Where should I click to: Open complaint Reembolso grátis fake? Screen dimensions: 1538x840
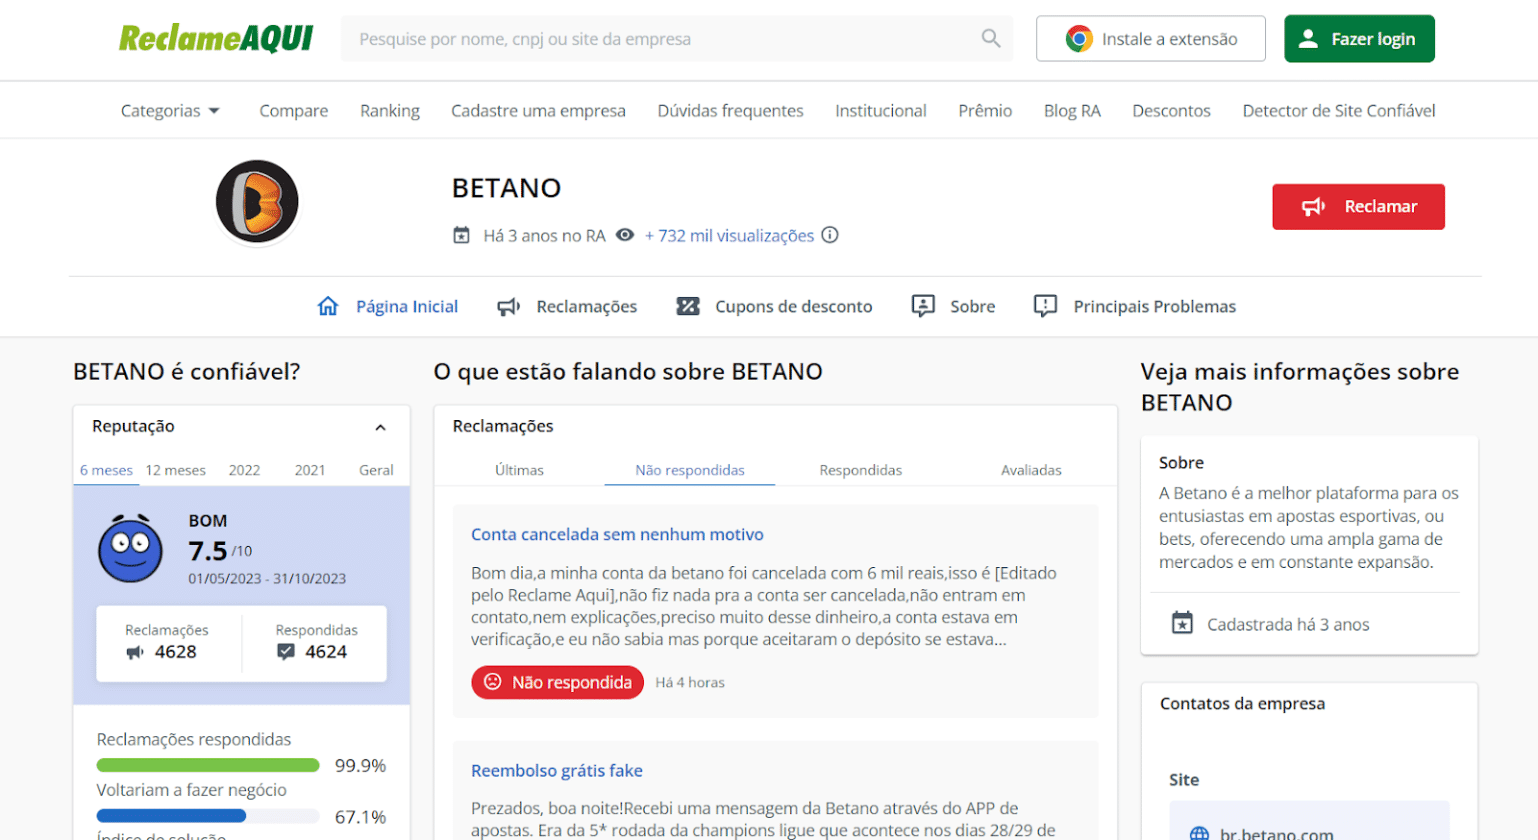click(556, 770)
